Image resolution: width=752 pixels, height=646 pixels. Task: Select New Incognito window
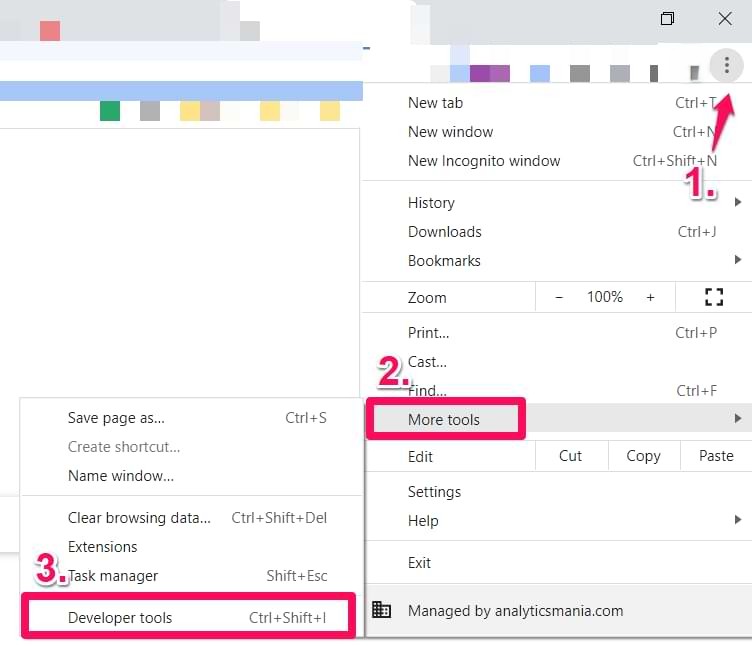[484, 161]
